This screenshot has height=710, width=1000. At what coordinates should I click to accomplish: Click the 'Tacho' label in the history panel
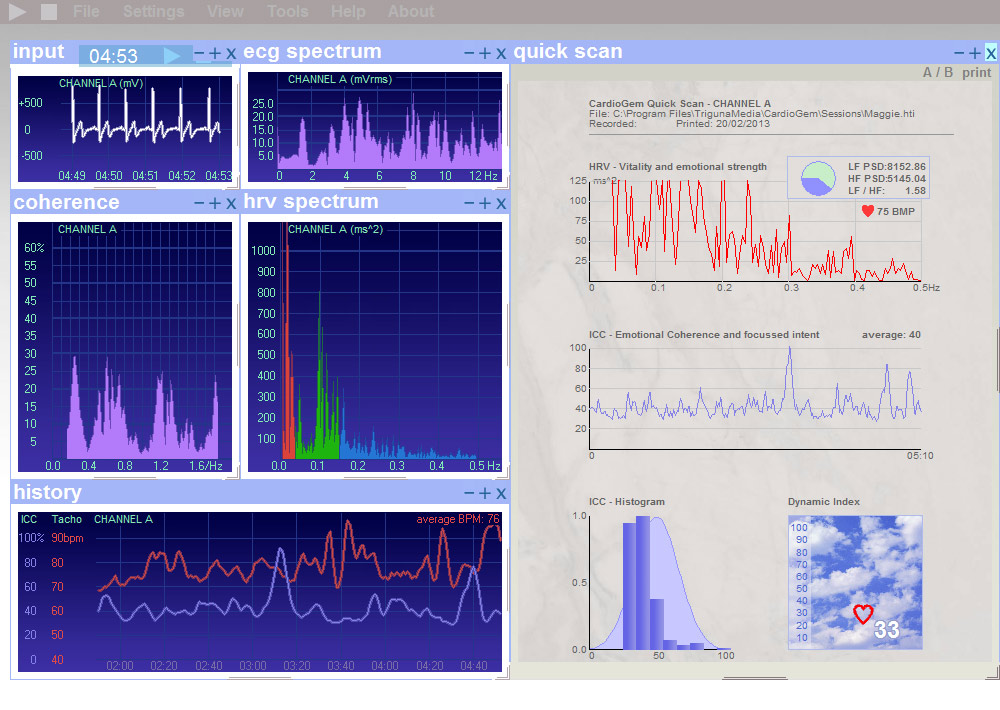(x=66, y=519)
